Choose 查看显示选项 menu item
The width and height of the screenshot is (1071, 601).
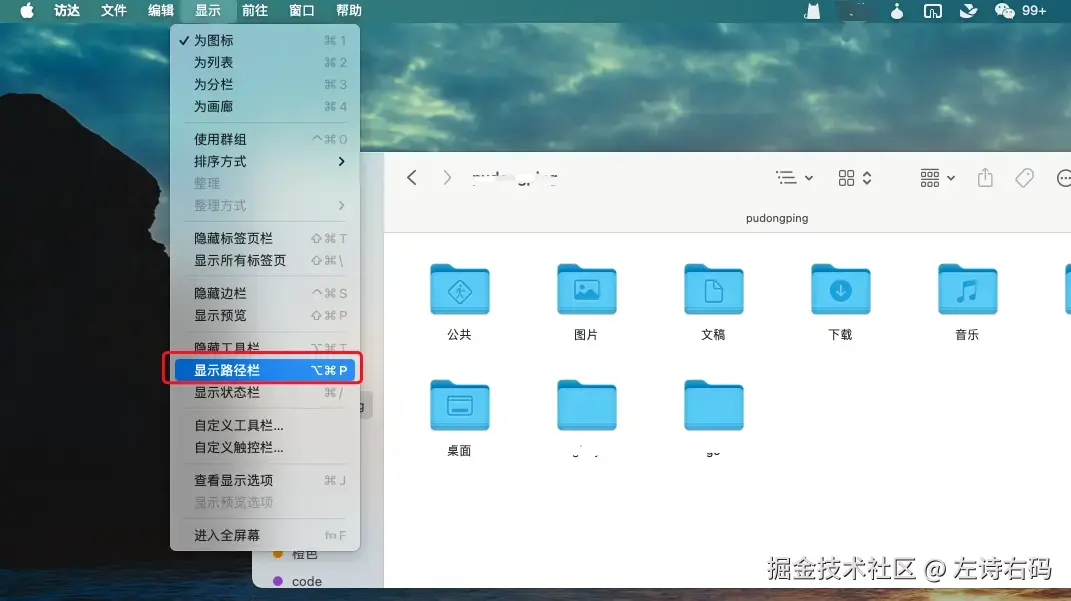point(265,480)
